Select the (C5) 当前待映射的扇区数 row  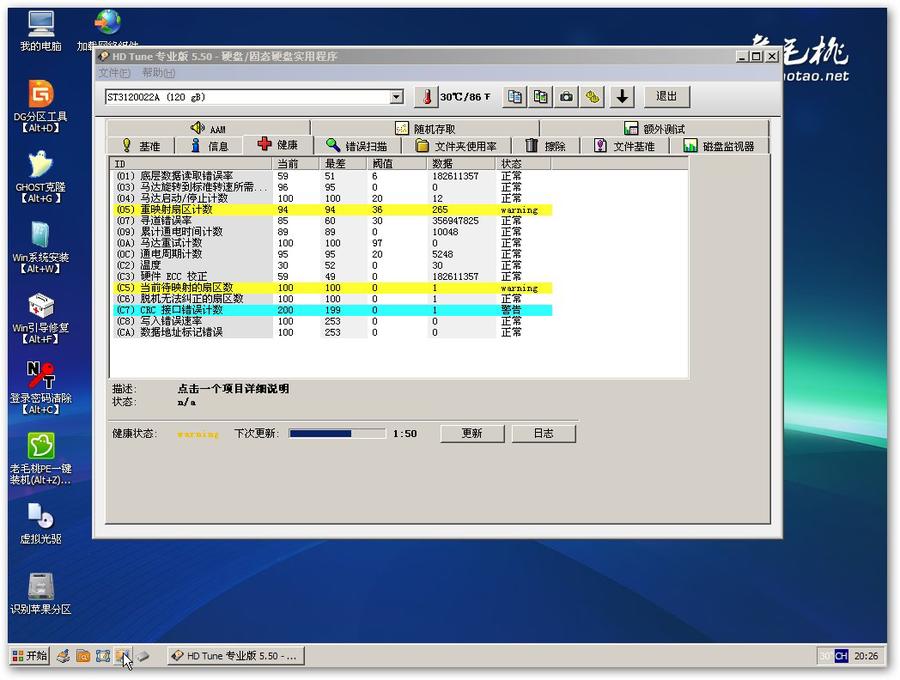332,288
